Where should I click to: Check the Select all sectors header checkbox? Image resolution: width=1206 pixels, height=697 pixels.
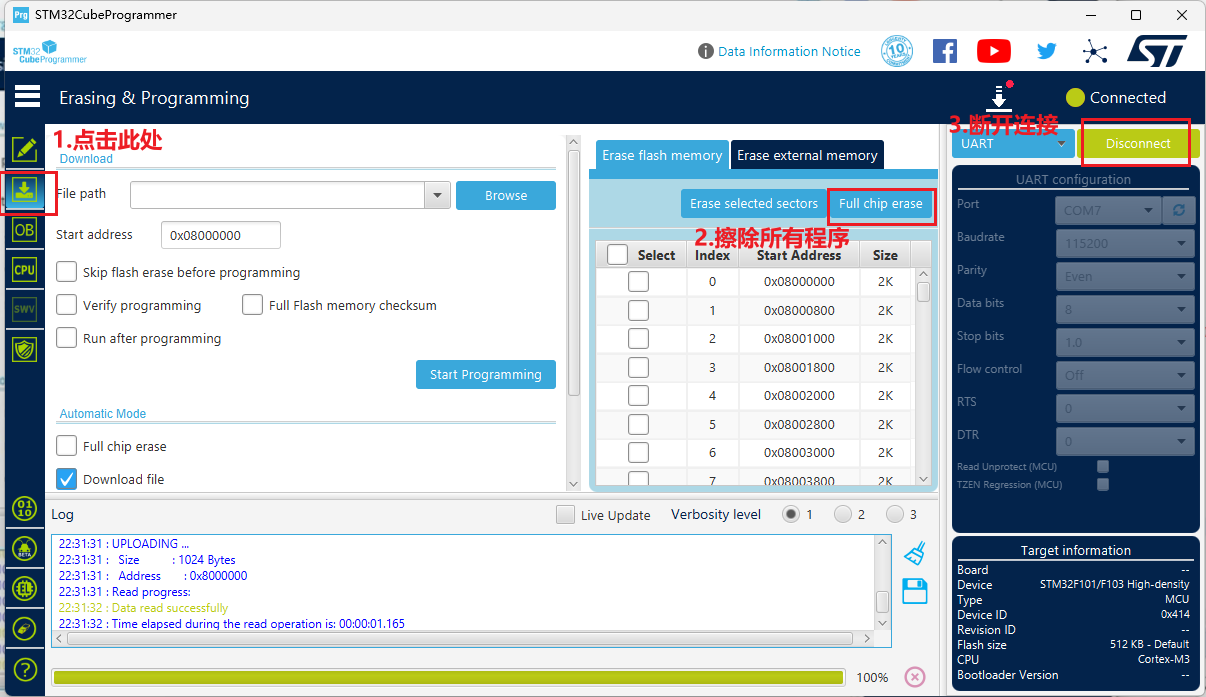(617, 255)
